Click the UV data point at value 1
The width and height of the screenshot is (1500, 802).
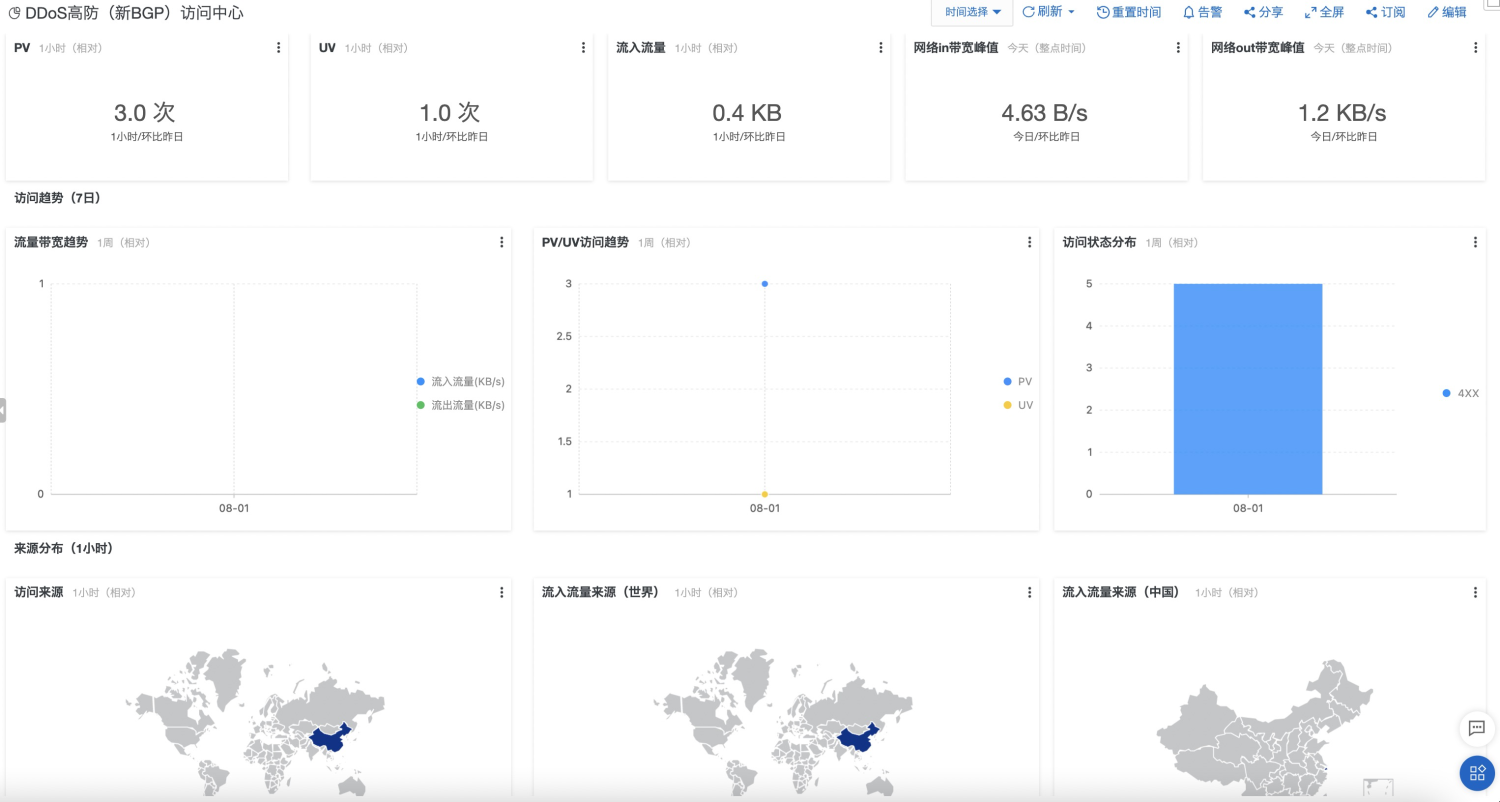point(765,494)
